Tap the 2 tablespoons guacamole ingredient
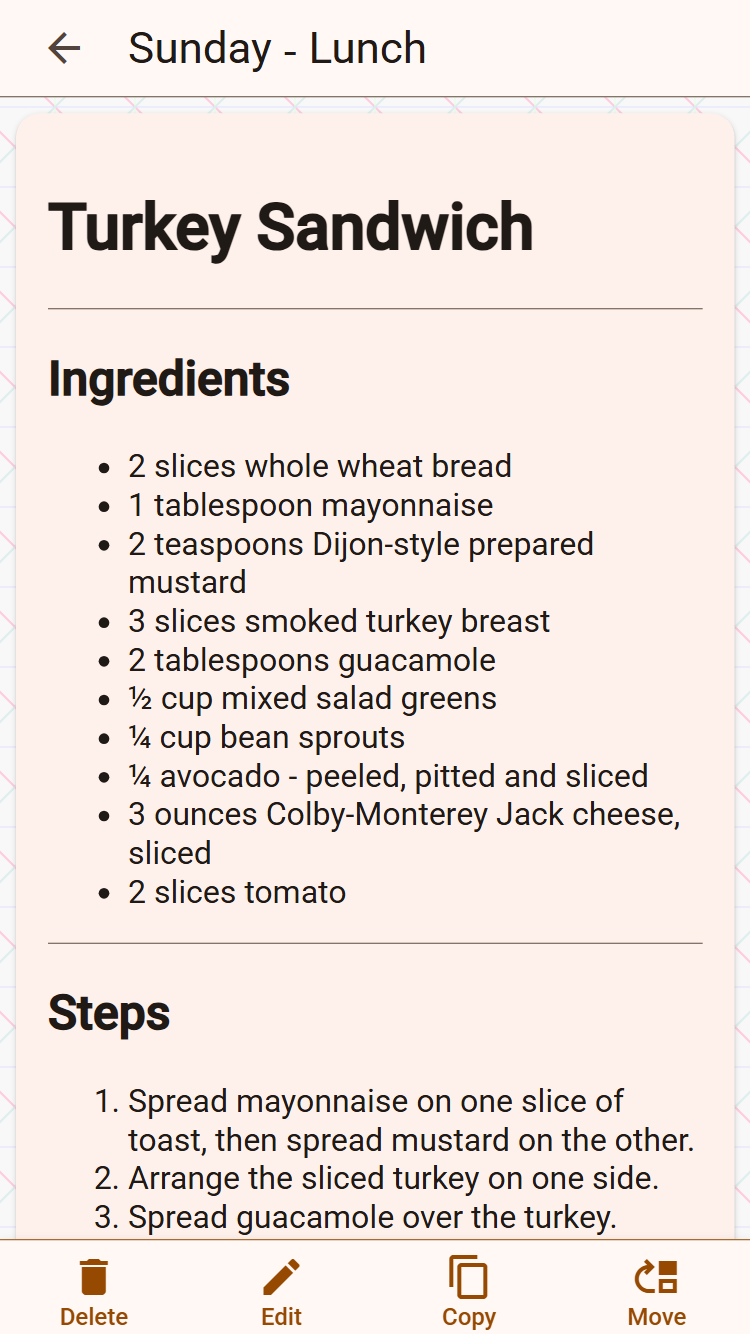The width and height of the screenshot is (750, 1334). pyautogui.click(x=312, y=660)
